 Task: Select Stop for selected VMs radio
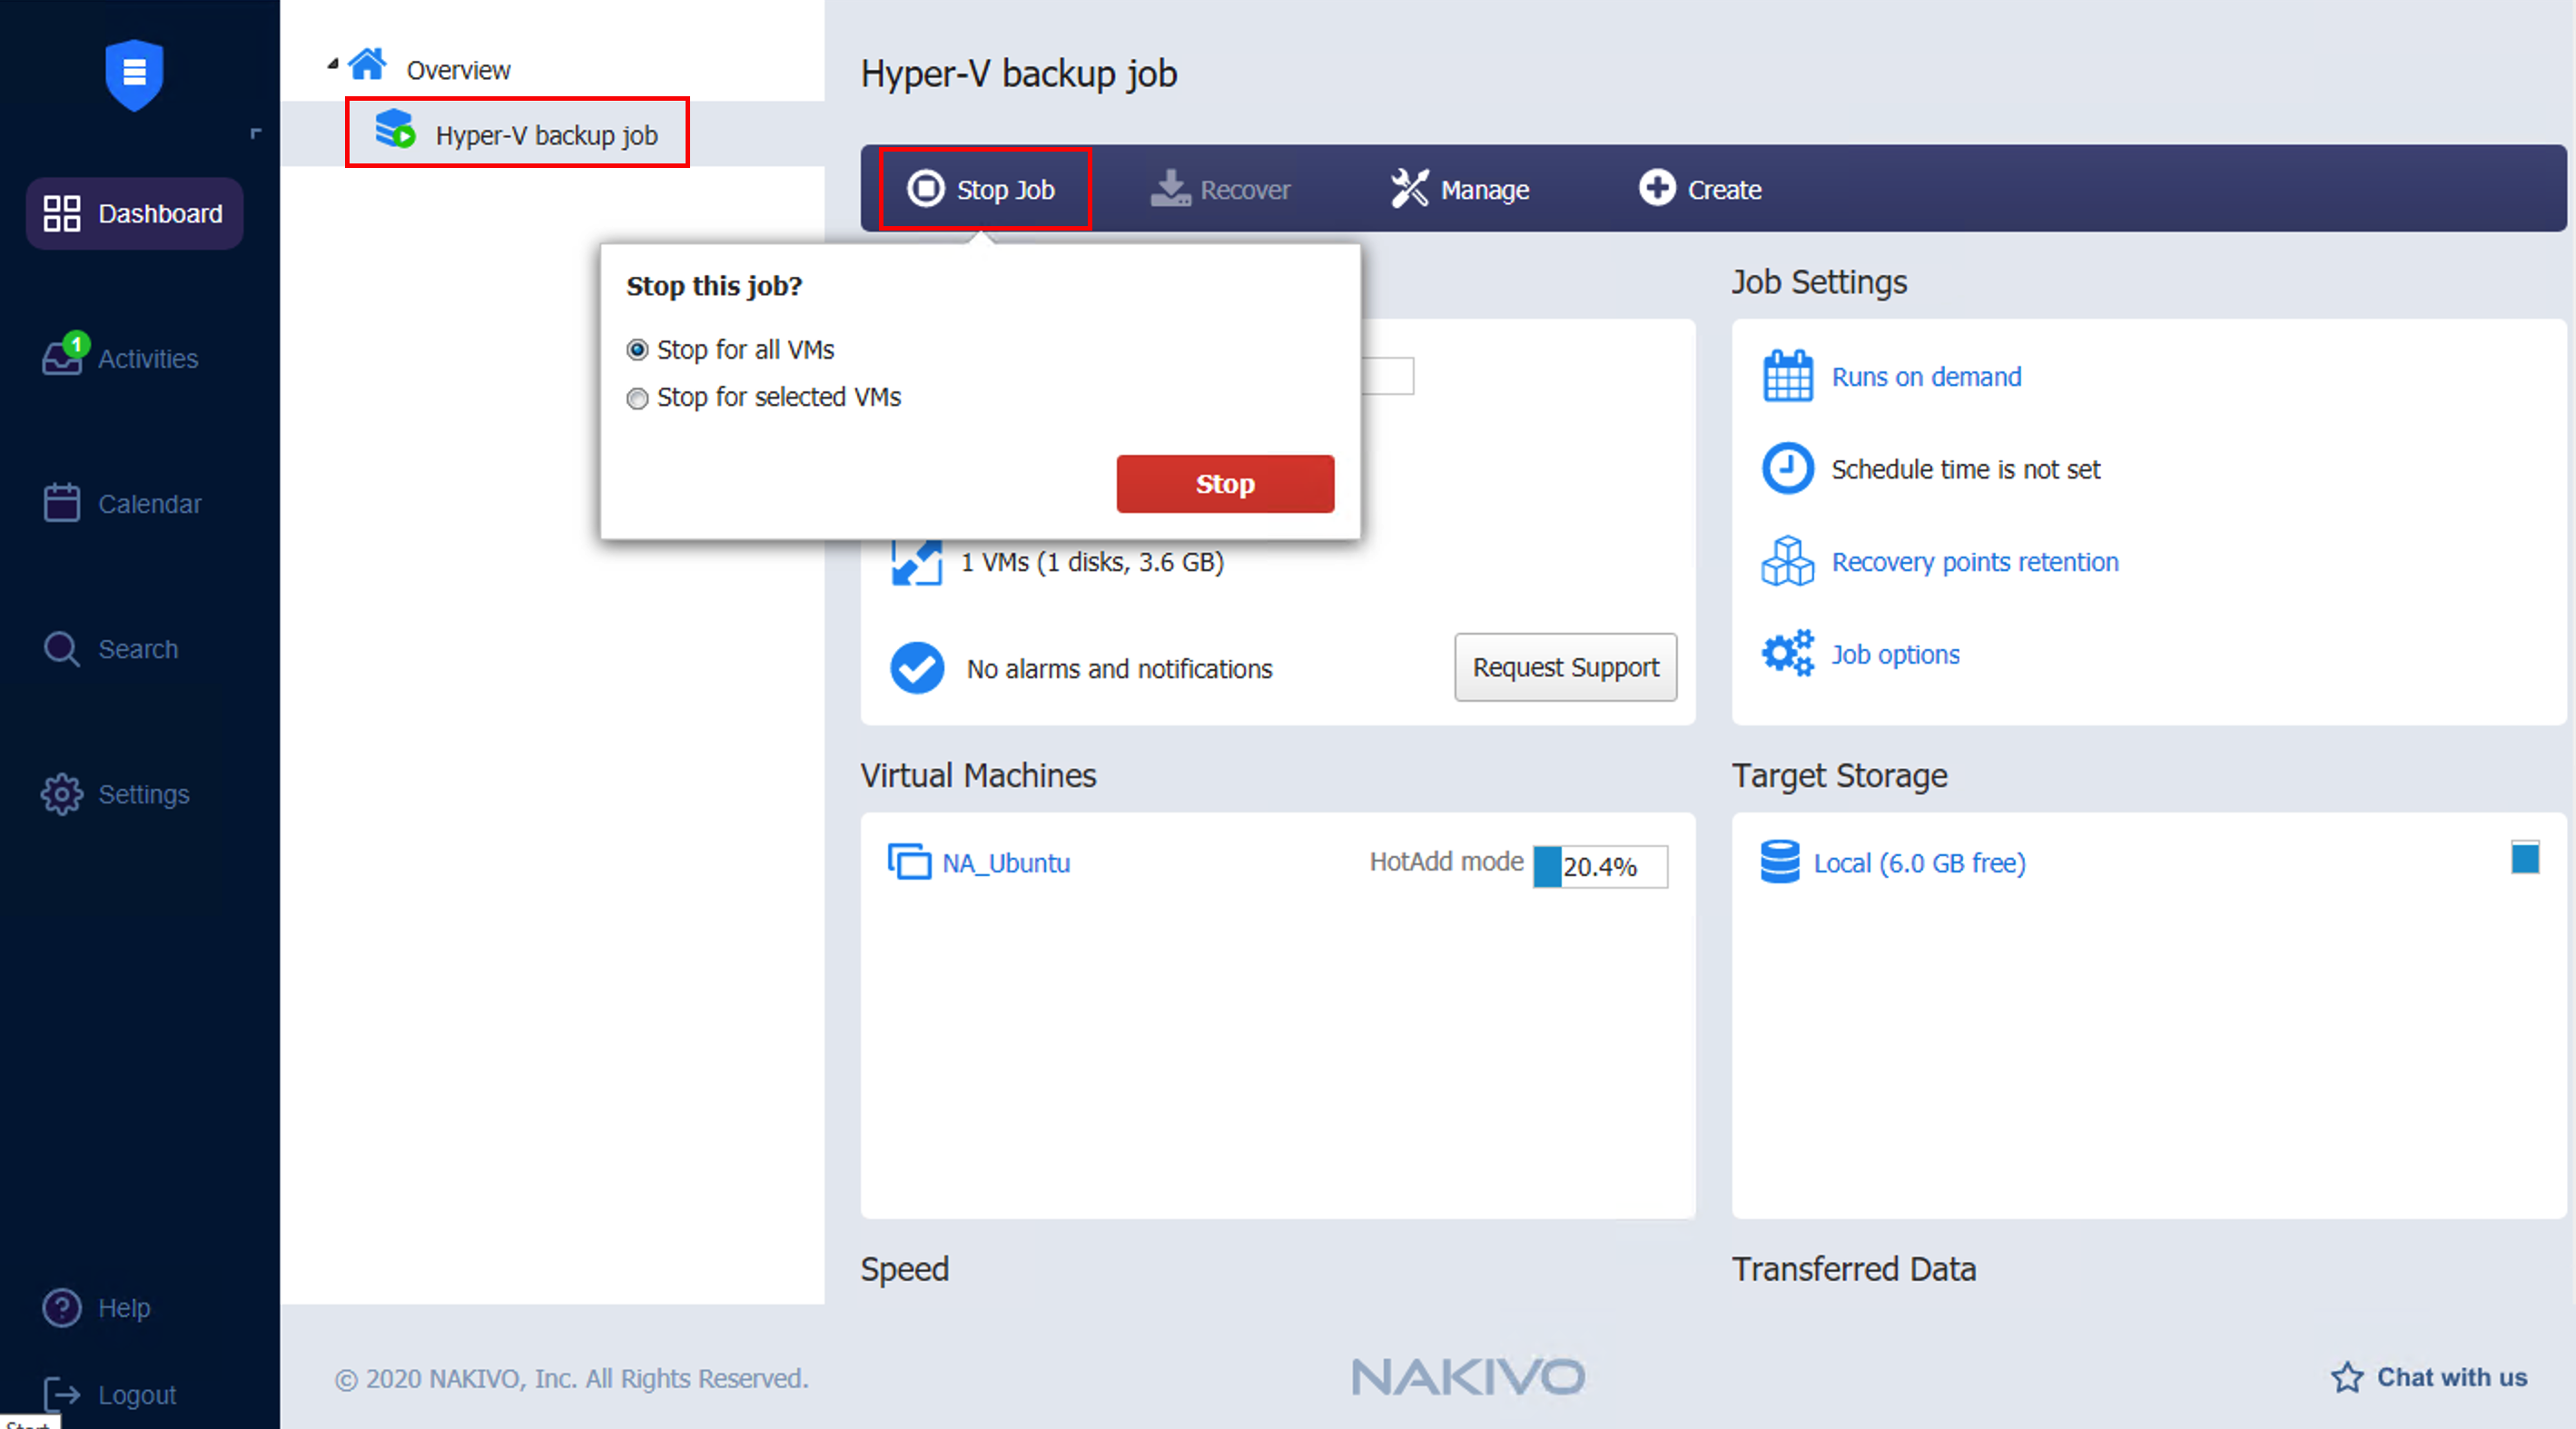pyautogui.click(x=637, y=398)
